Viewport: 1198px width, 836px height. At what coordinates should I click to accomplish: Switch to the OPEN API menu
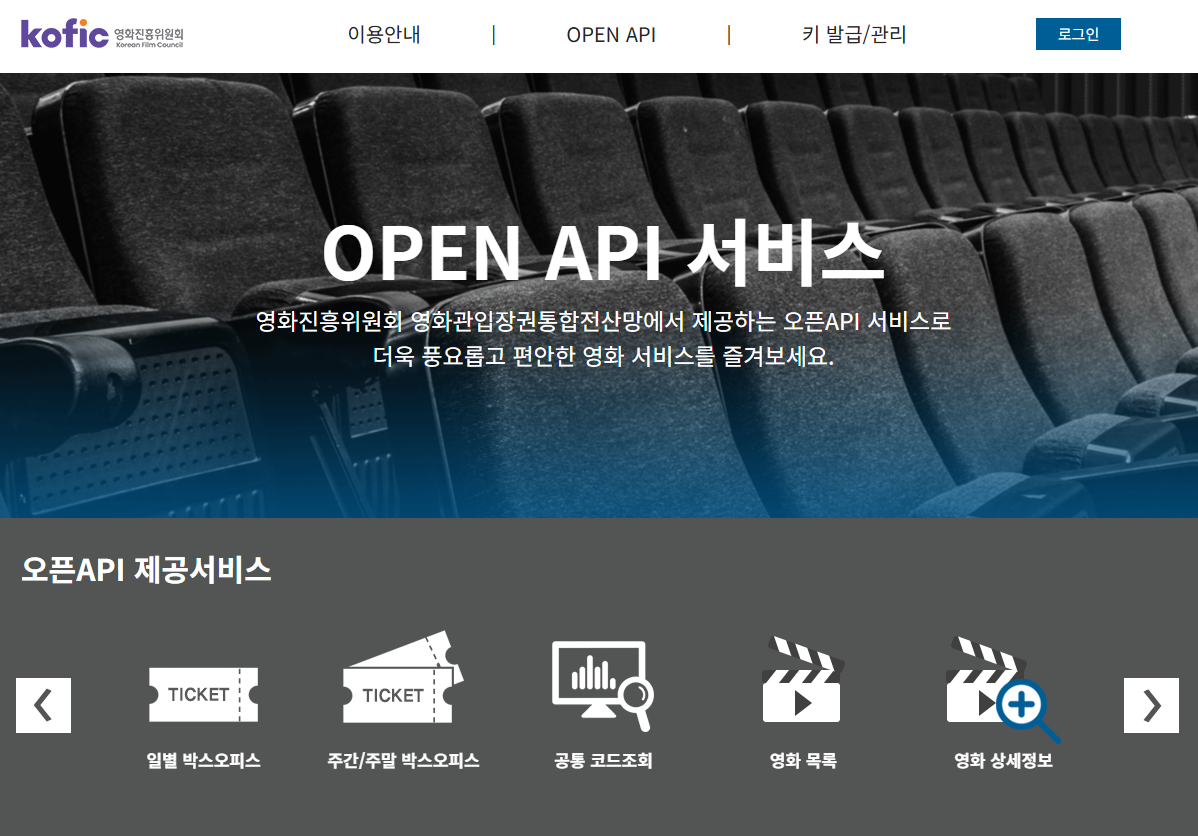coord(611,34)
